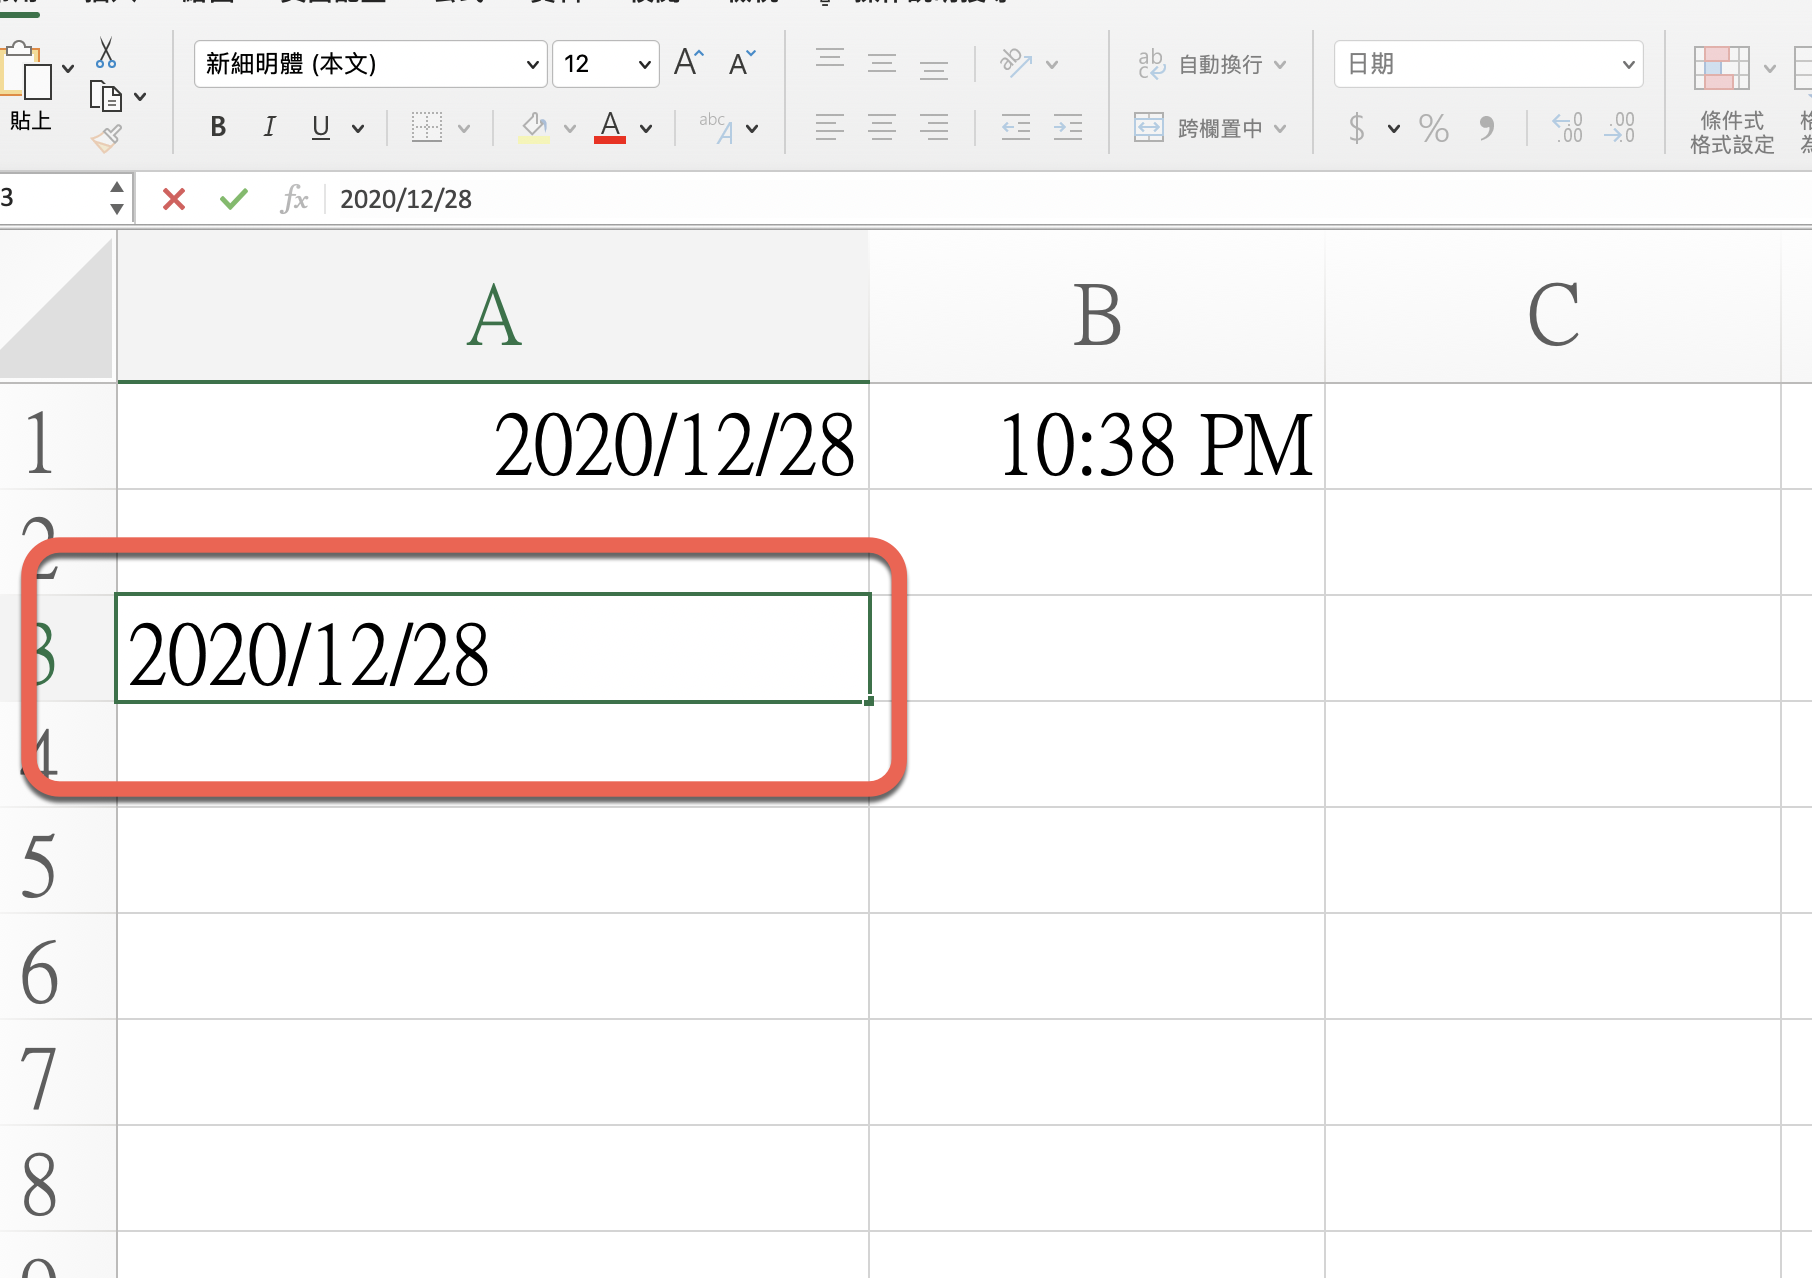1812x1278 pixels.
Task: Toggle bold formatting
Action: (218, 127)
